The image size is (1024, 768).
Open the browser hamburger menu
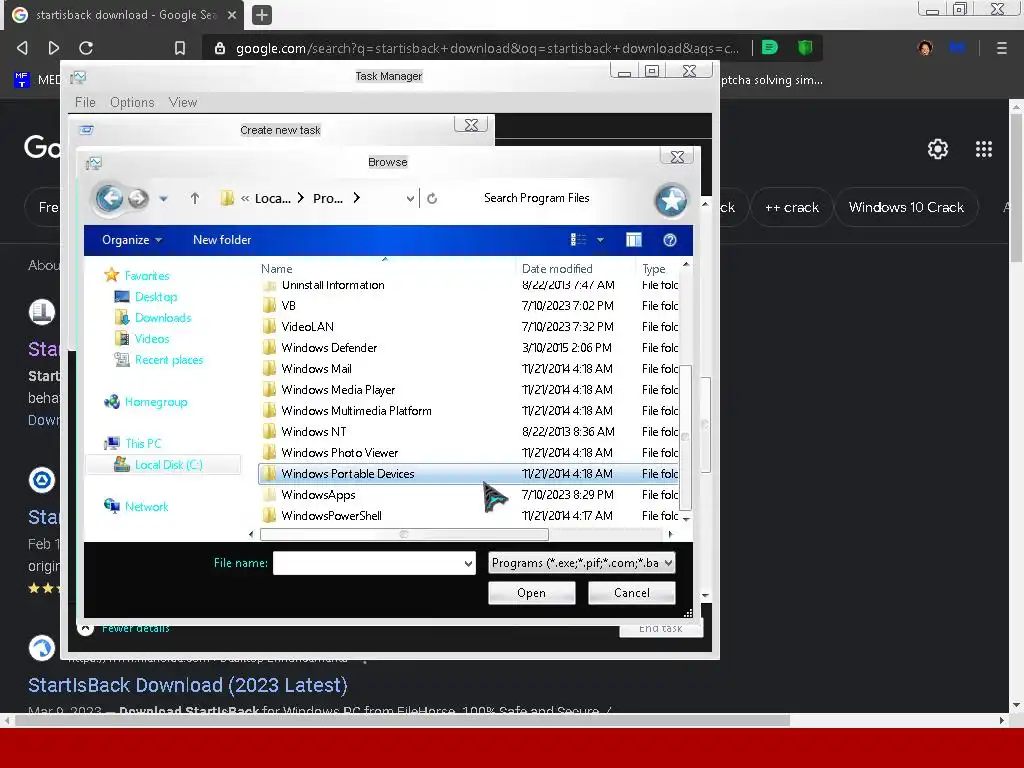[1001, 48]
